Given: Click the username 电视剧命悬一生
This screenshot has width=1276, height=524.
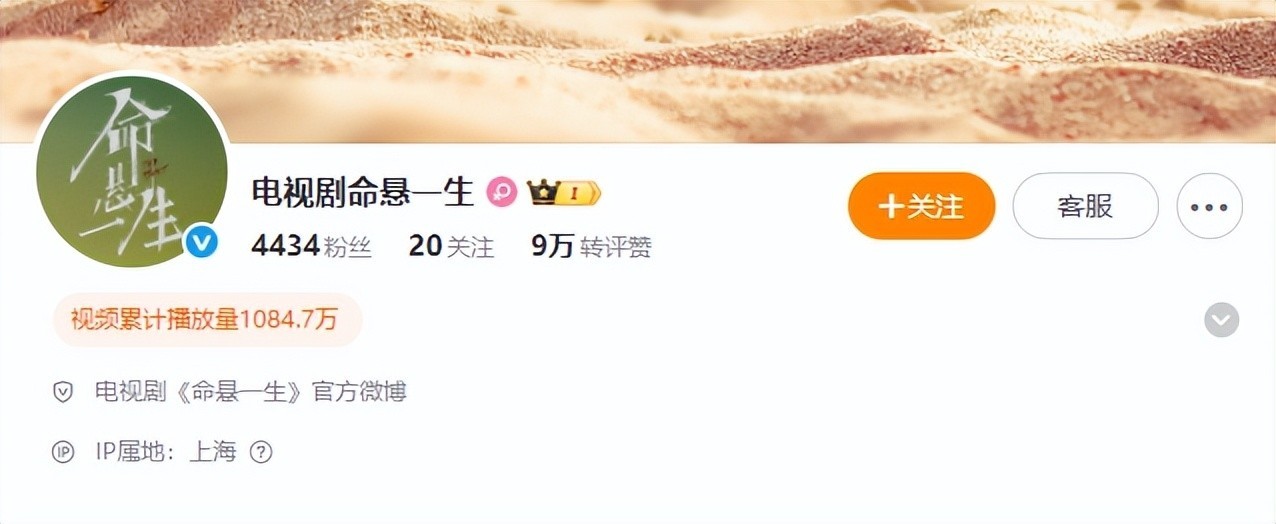Looking at the screenshot, I should coord(362,192).
